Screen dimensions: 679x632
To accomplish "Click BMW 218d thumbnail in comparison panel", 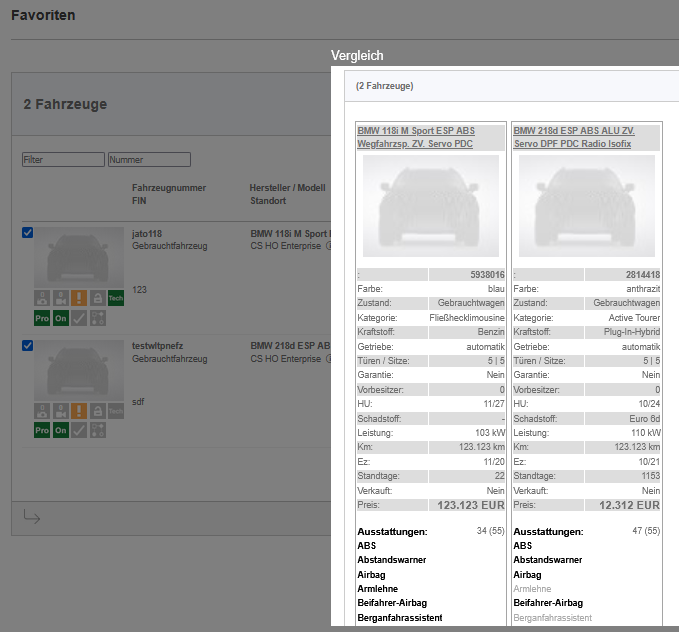I will (x=587, y=207).
